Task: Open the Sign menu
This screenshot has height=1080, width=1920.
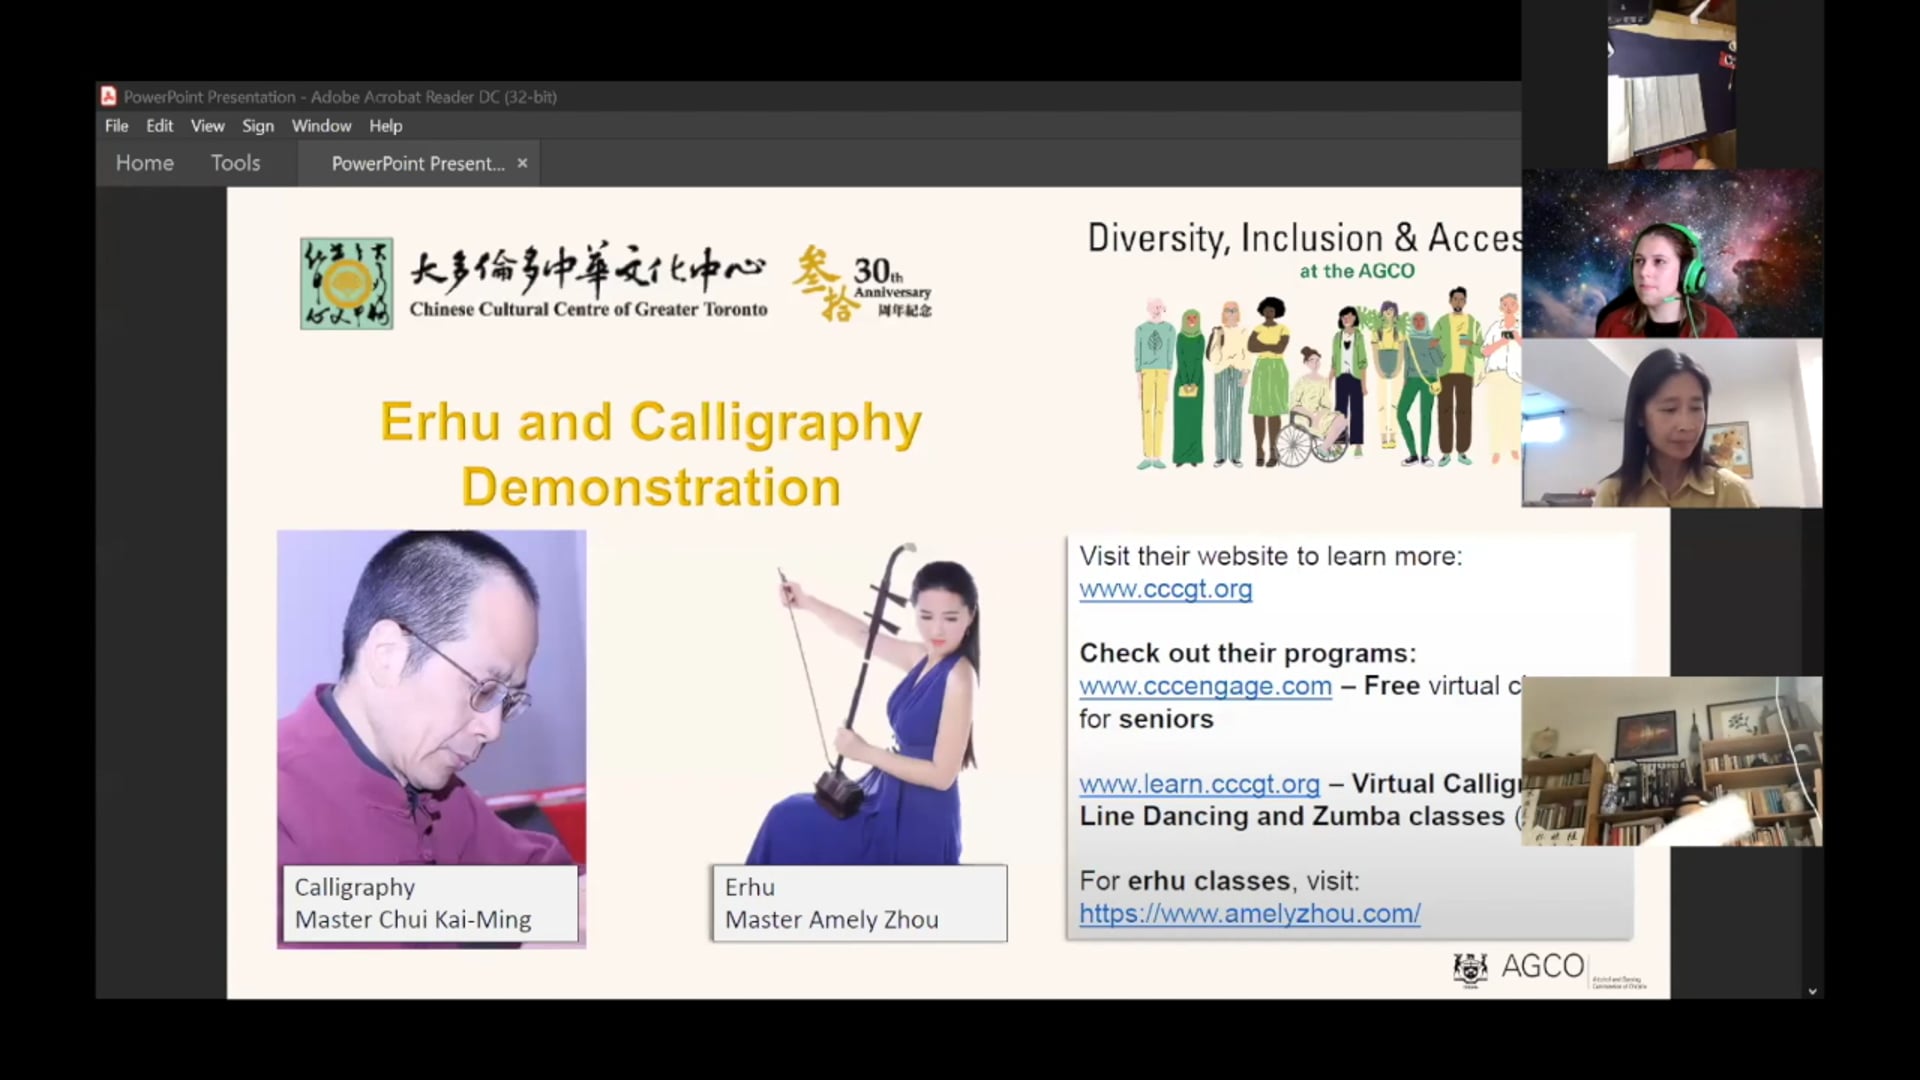Action: click(257, 126)
